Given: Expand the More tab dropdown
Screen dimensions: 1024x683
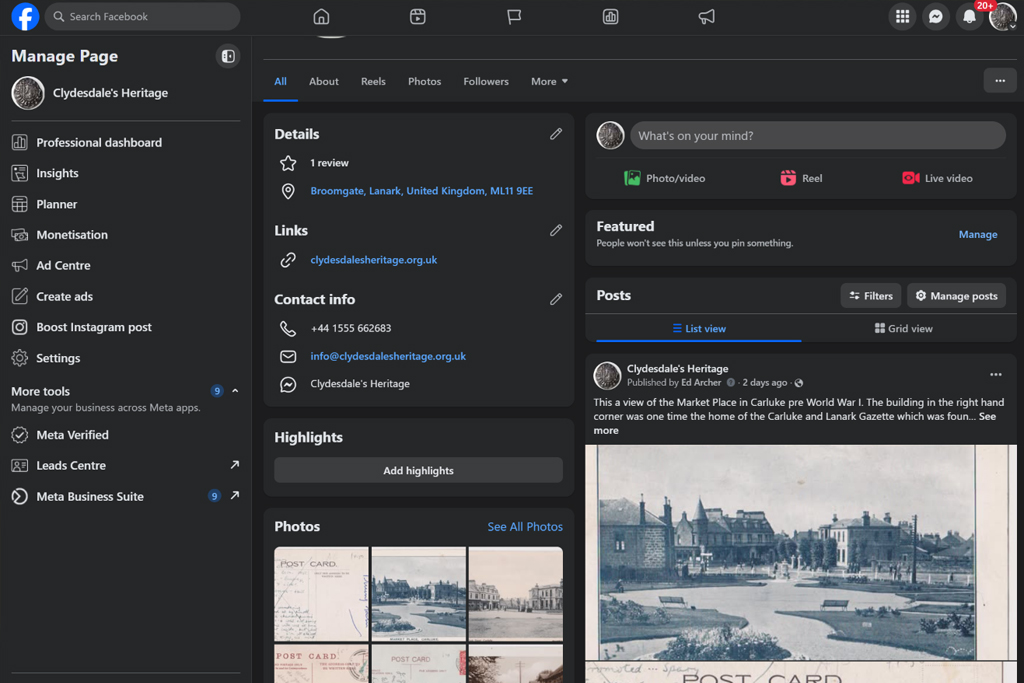Looking at the screenshot, I should click(549, 82).
